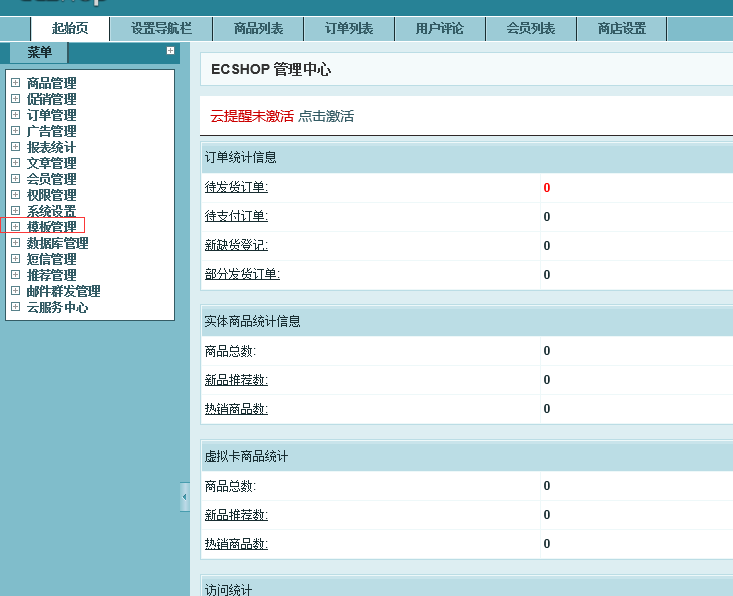Open the 商店设置 tab
The height and width of the screenshot is (596, 733).
pyautogui.click(x=621, y=29)
